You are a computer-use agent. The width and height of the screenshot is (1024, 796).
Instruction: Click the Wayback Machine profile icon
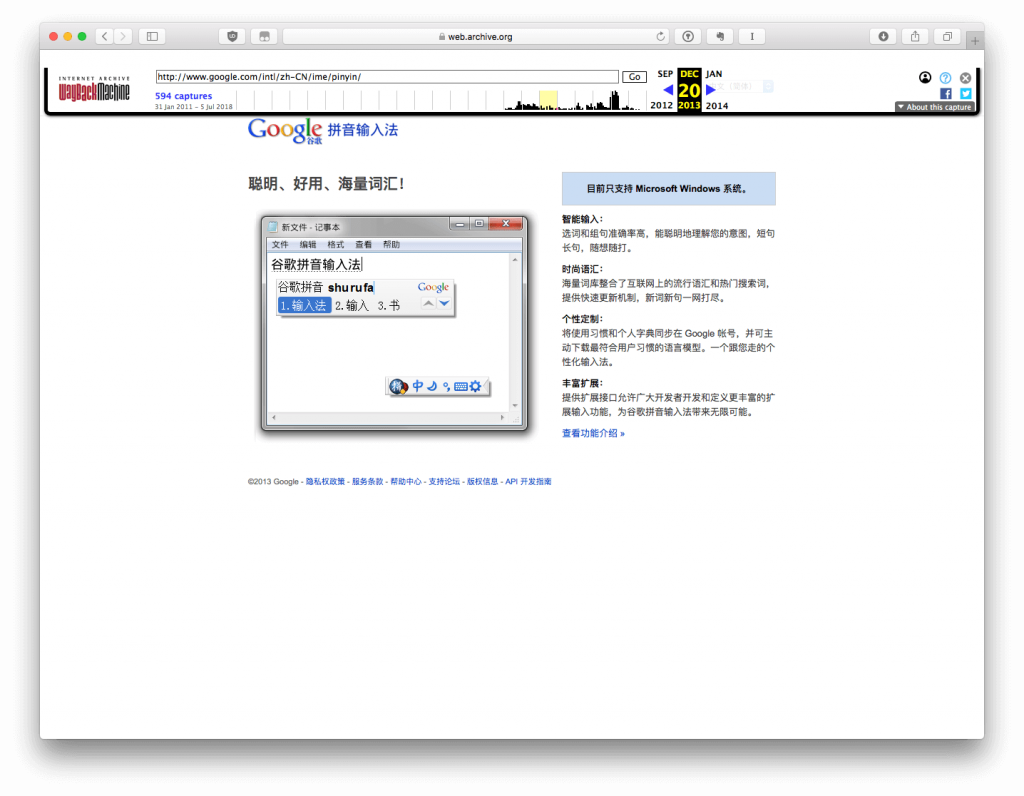pos(925,77)
